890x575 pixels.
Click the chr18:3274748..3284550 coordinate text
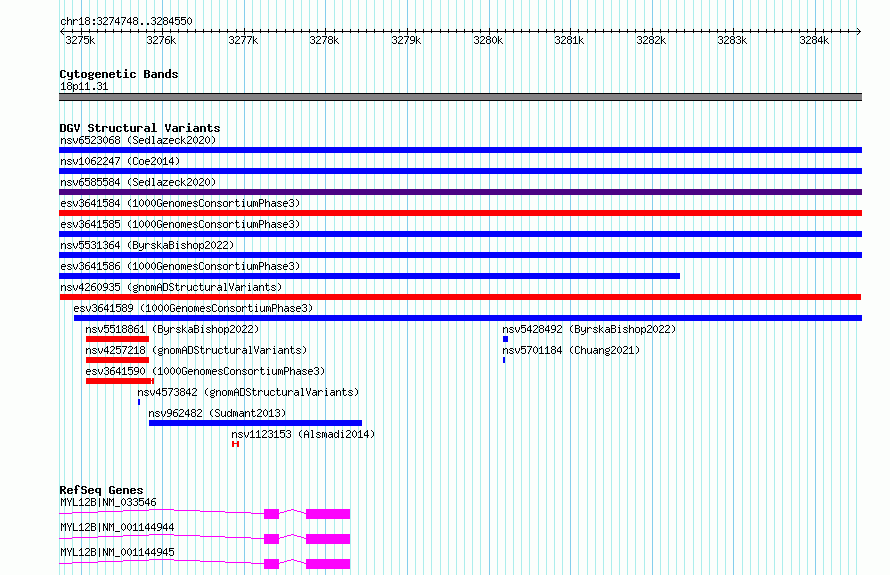tap(126, 21)
